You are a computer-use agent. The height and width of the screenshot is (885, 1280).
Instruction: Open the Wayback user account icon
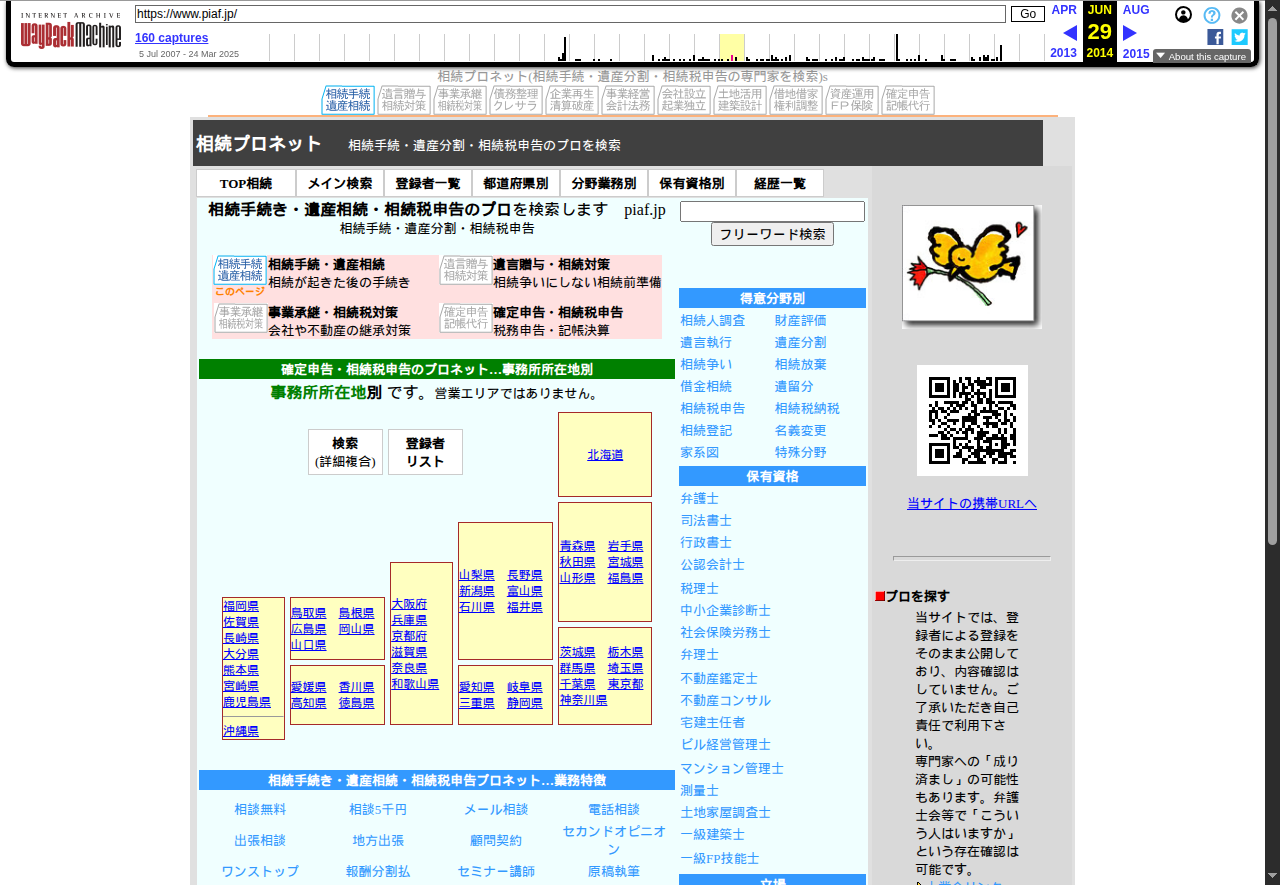coord(1183,15)
